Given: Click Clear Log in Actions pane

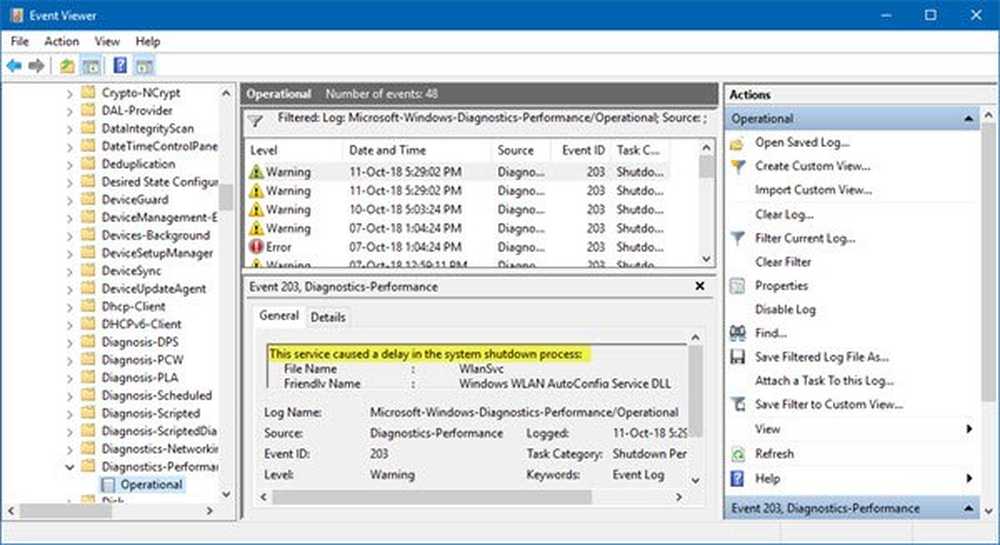Looking at the screenshot, I should point(784,214).
